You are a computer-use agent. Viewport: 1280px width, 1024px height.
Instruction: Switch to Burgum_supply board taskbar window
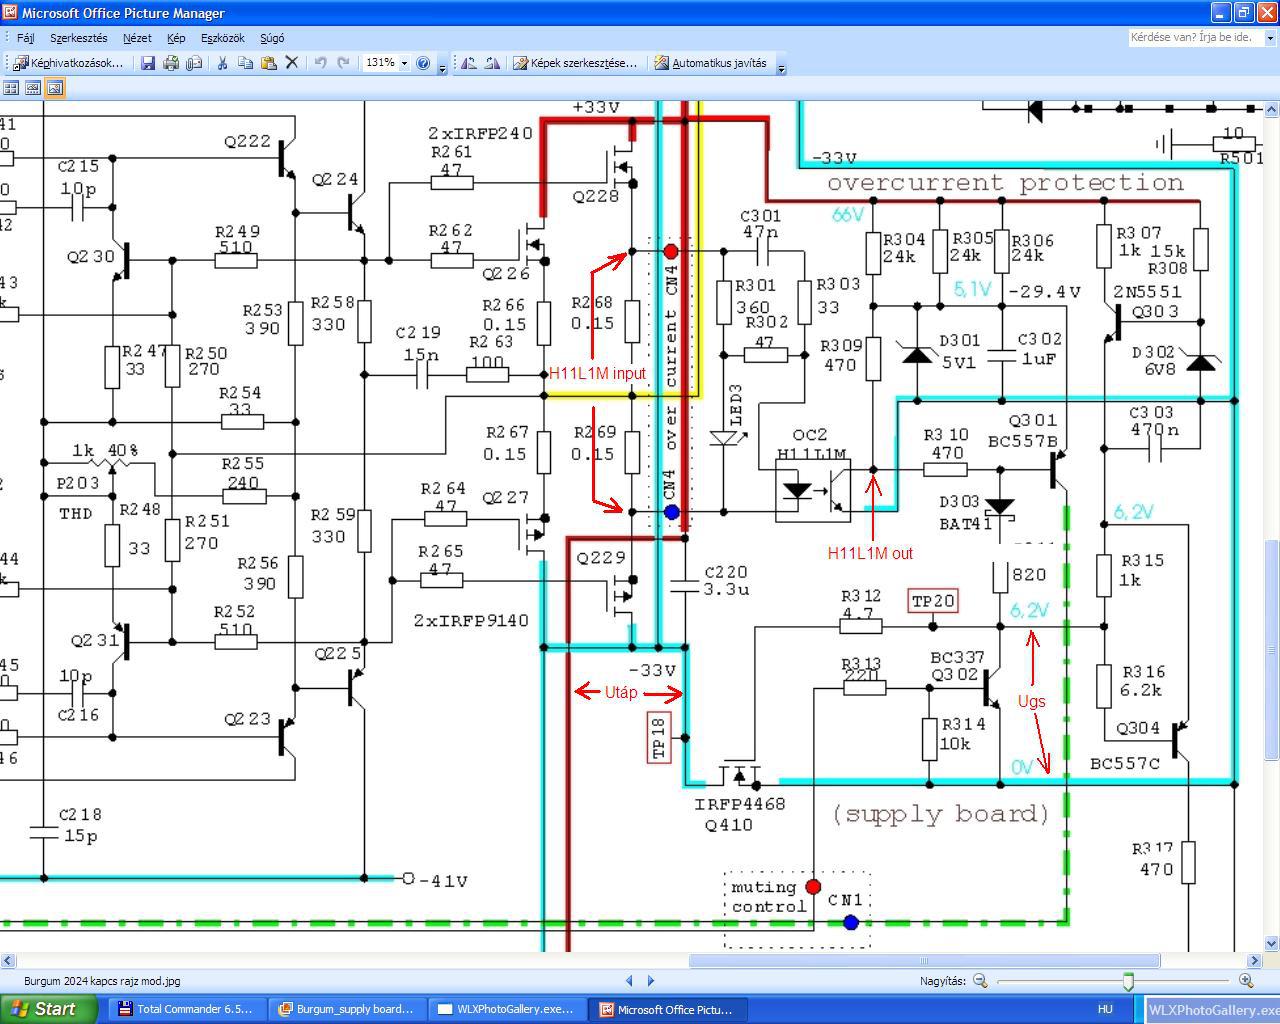348,1009
